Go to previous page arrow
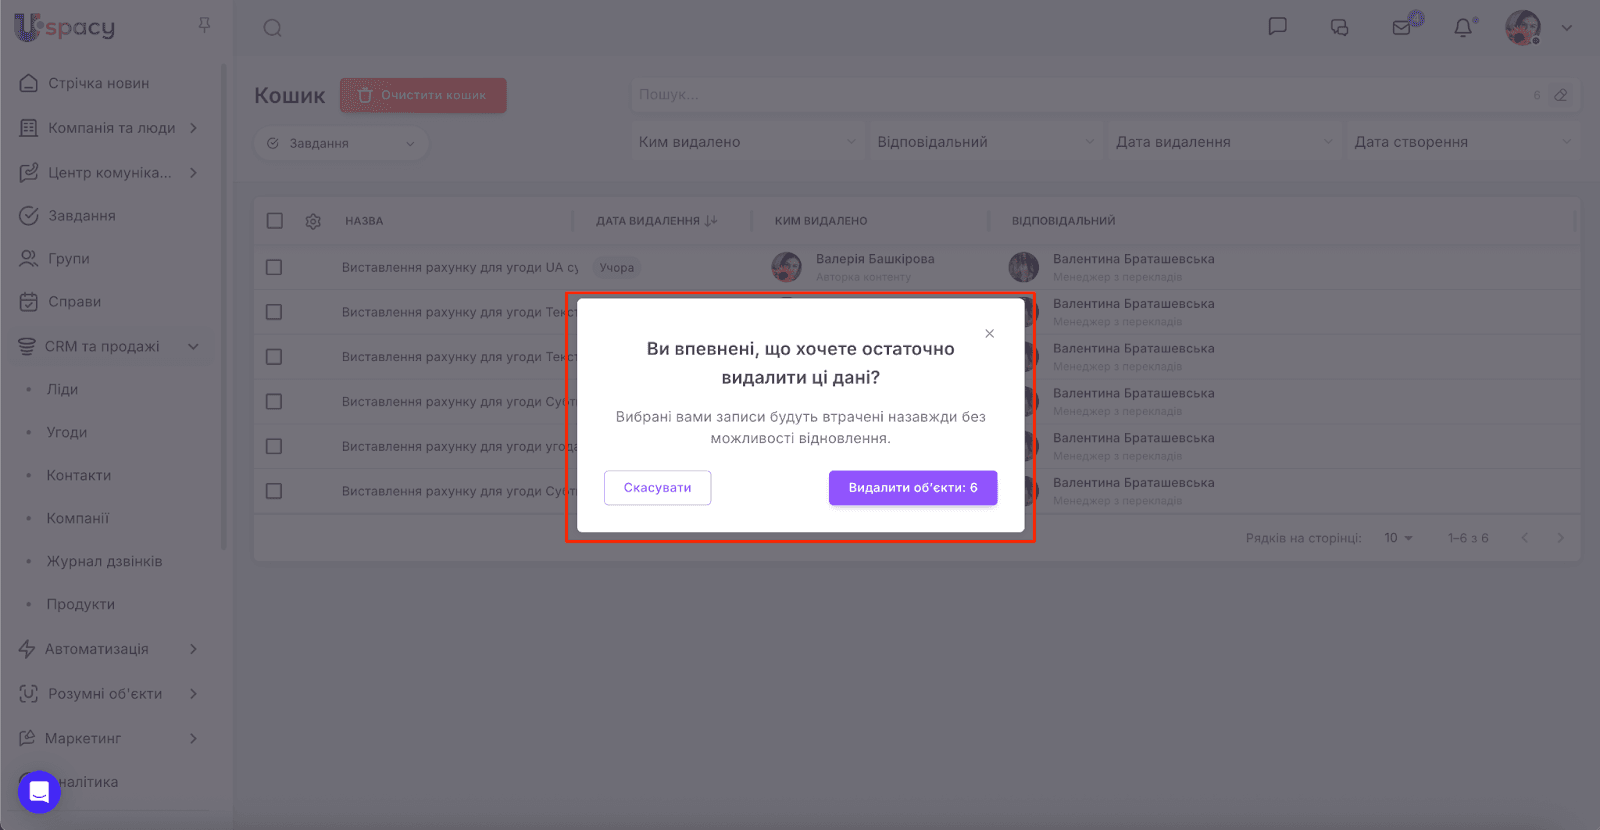Image resolution: width=1600 pixels, height=830 pixels. [1525, 538]
